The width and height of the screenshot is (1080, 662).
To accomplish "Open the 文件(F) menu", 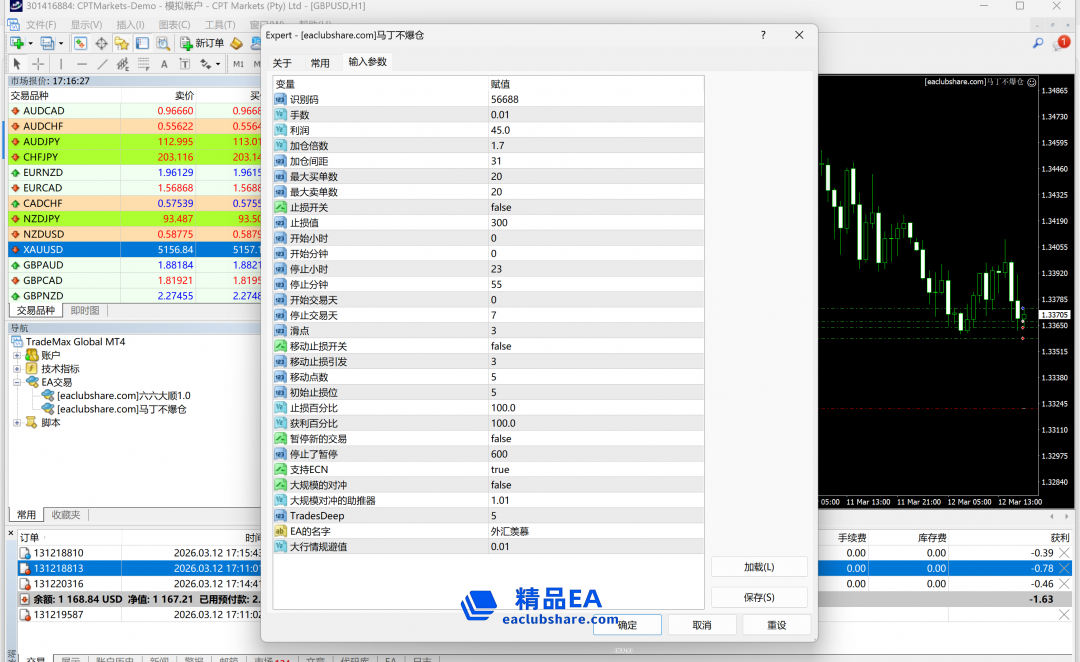I will (41, 24).
